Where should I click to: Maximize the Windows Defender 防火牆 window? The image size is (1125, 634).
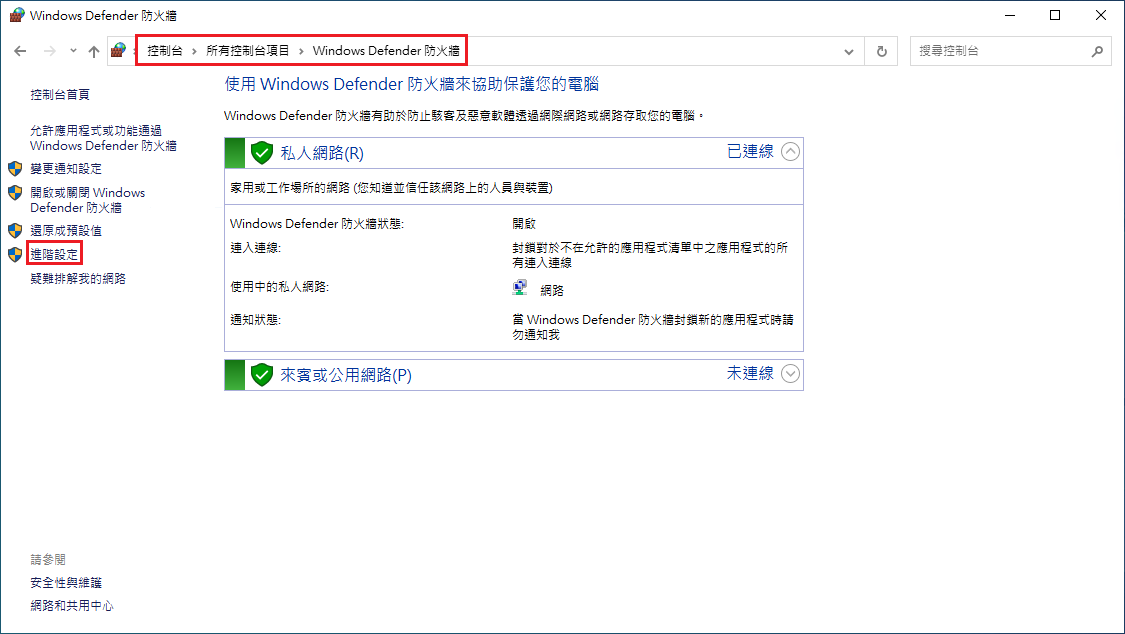1055,15
